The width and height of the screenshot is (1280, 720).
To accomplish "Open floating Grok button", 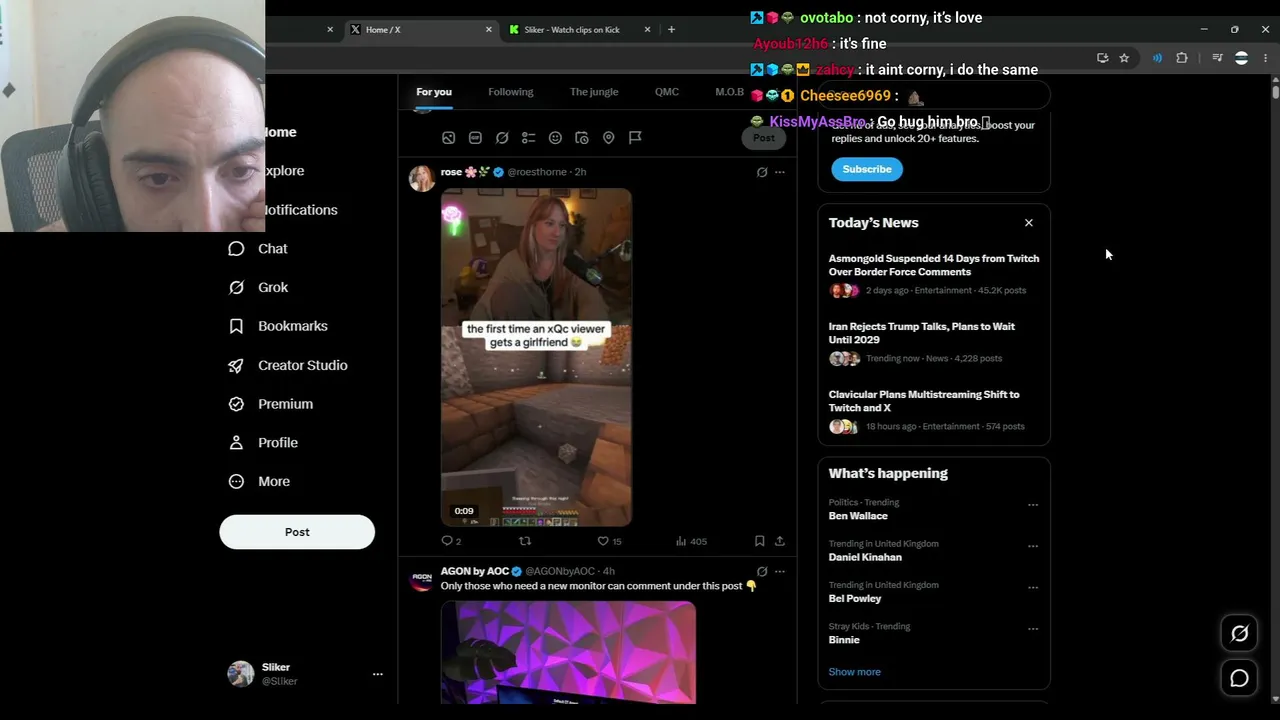I will pyautogui.click(x=1239, y=633).
